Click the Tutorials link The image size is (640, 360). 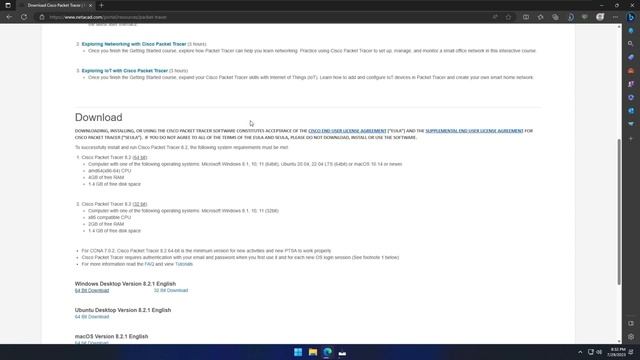[184, 264]
